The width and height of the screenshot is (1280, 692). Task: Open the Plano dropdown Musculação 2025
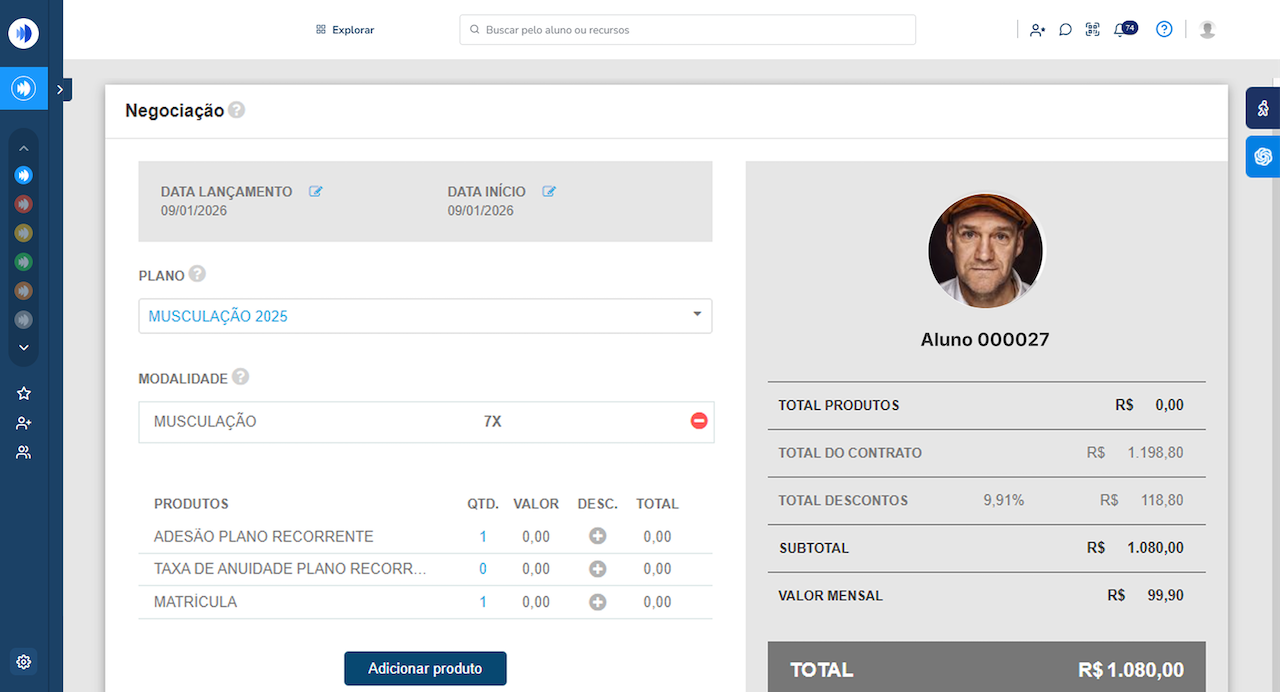[425, 316]
